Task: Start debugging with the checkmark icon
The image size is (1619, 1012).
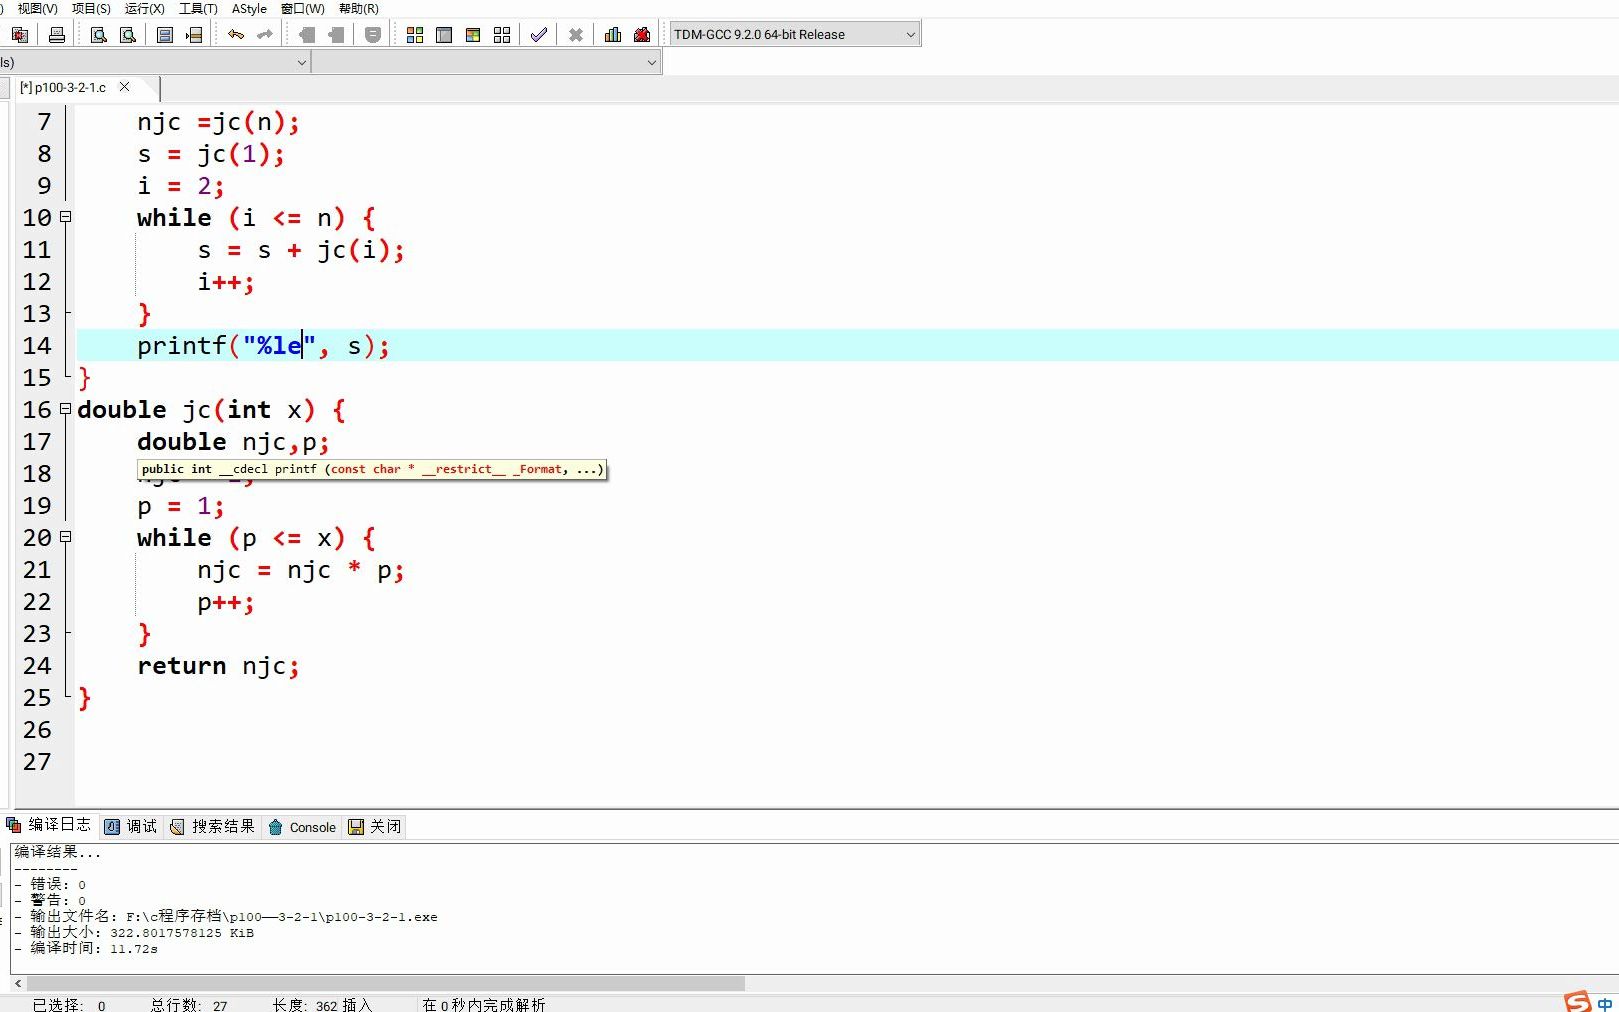Action: 539,35
